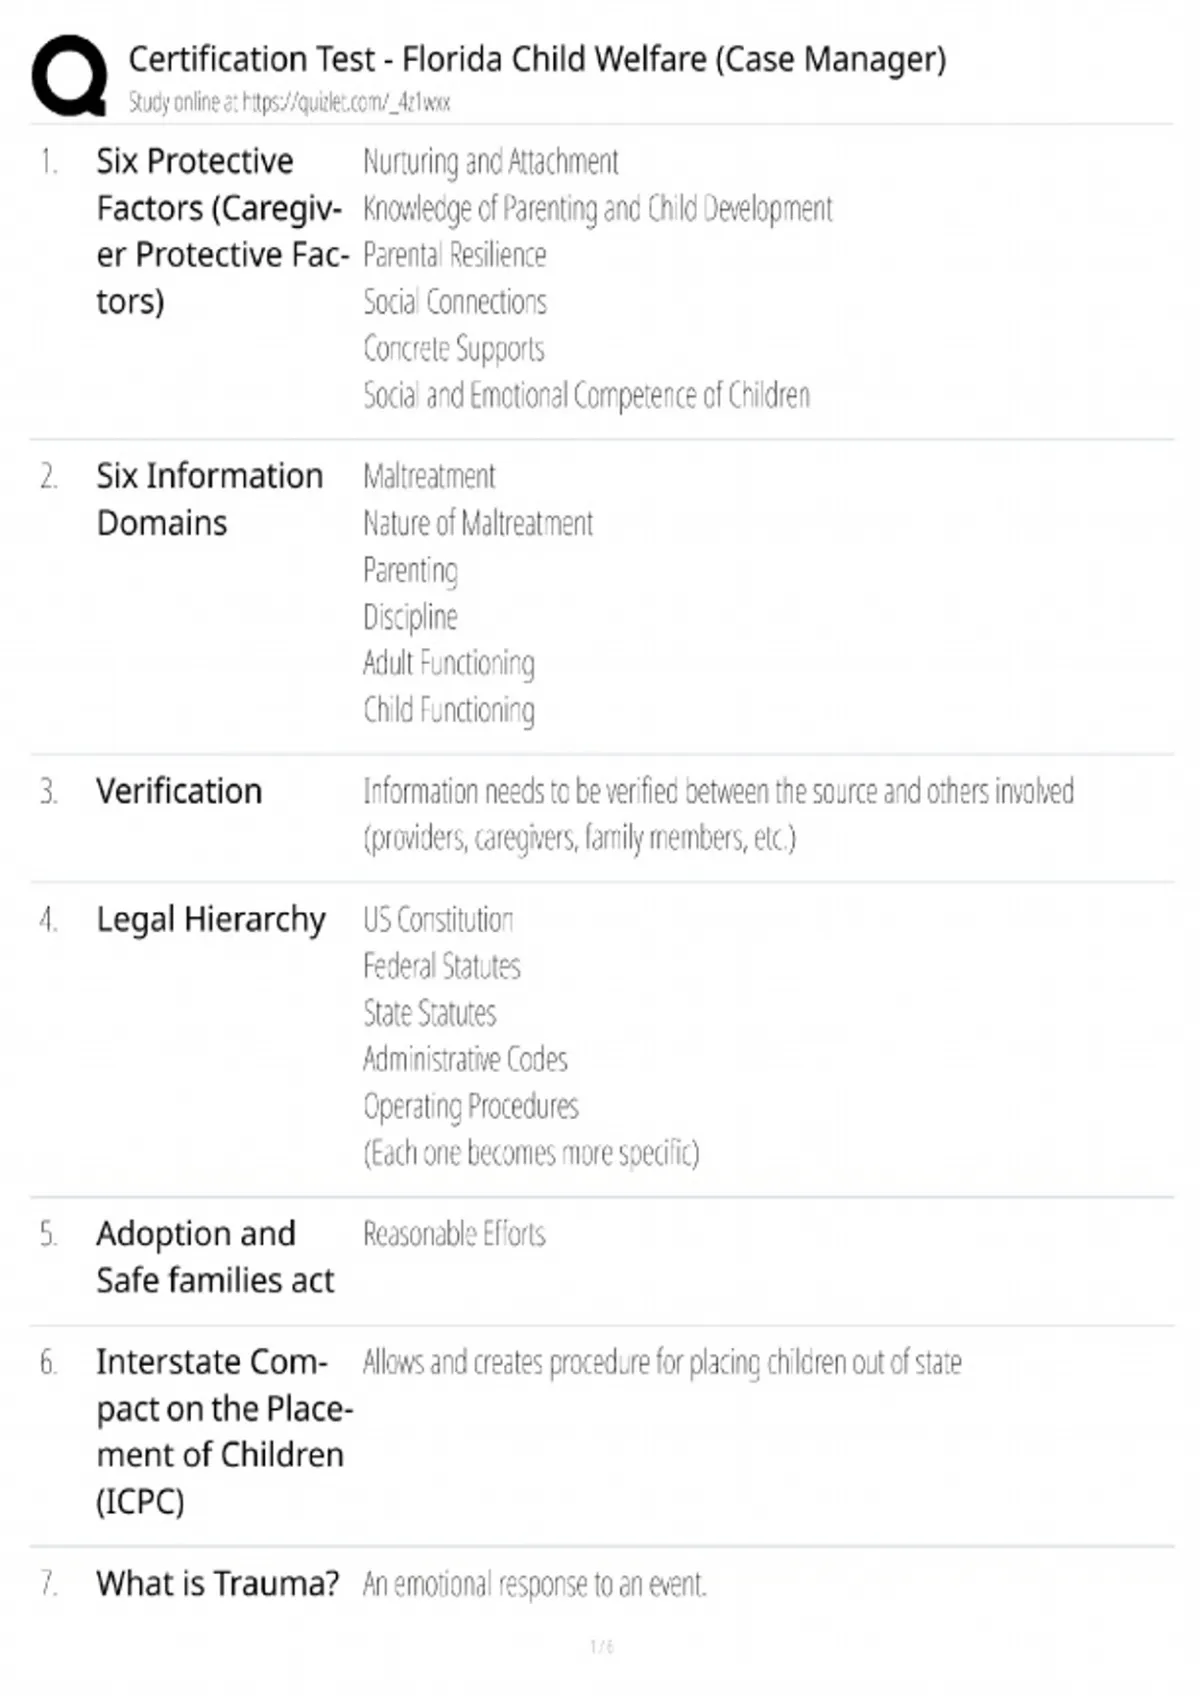Click the page number at the bottom
The width and height of the screenshot is (1200, 1700).
point(602,1647)
